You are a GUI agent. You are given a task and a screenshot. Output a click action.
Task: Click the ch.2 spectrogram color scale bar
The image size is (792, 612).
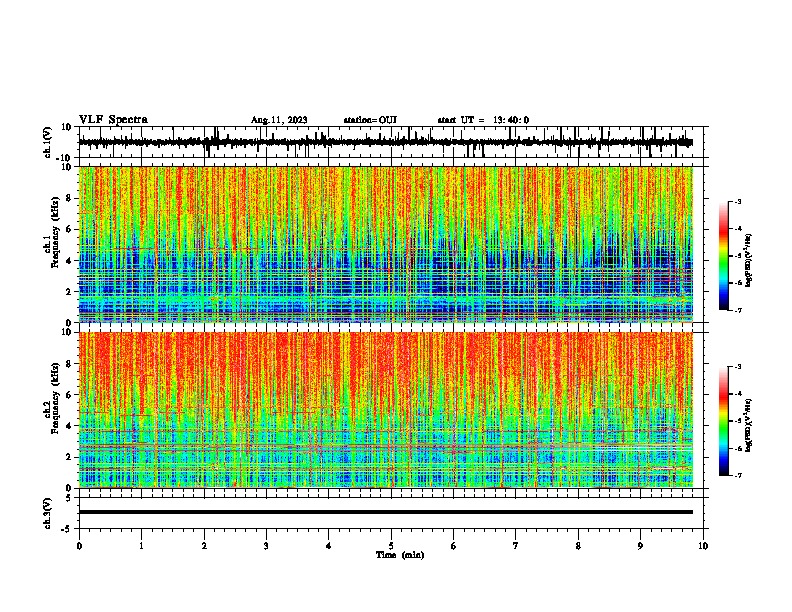click(723, 421)
